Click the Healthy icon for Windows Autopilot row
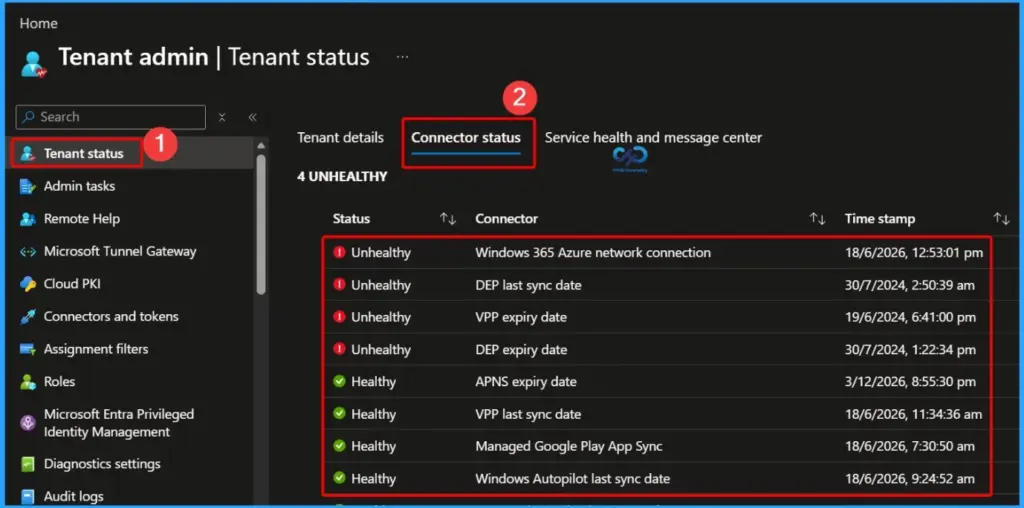1024x508 pixels. [x=339, y=479]
